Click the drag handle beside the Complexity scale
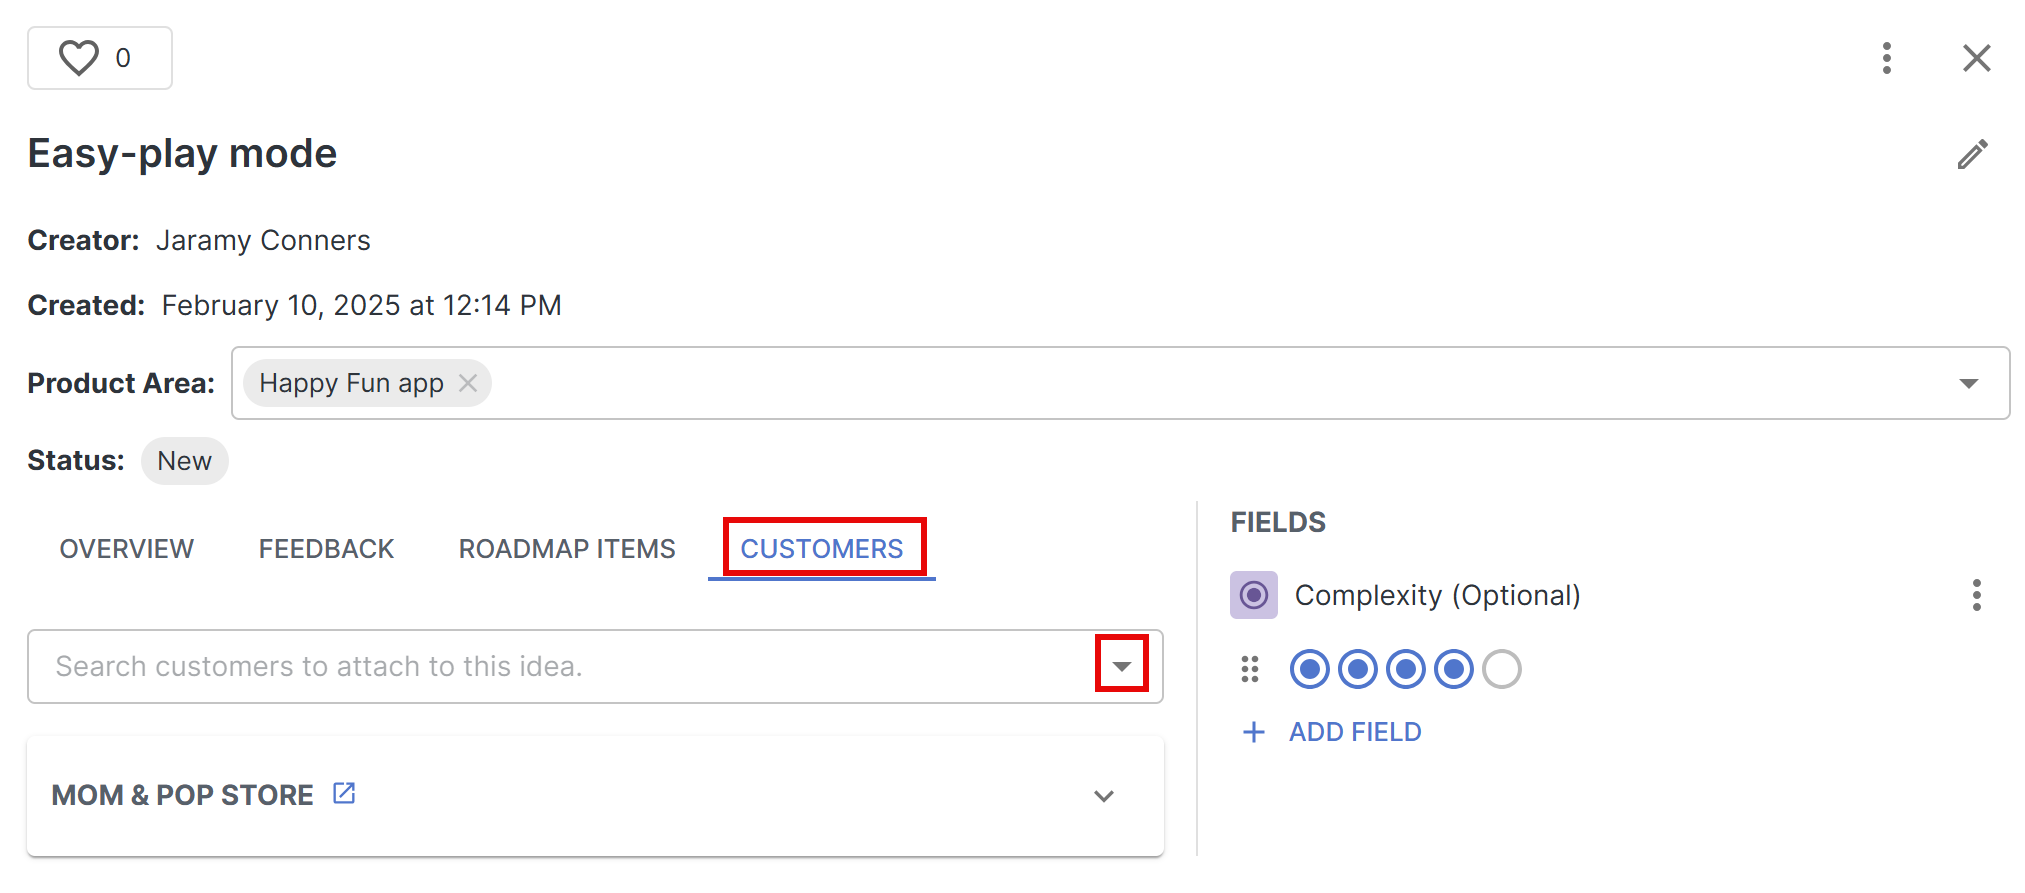This screenshot has width=2025, height=893. (x=1249, y=668)
